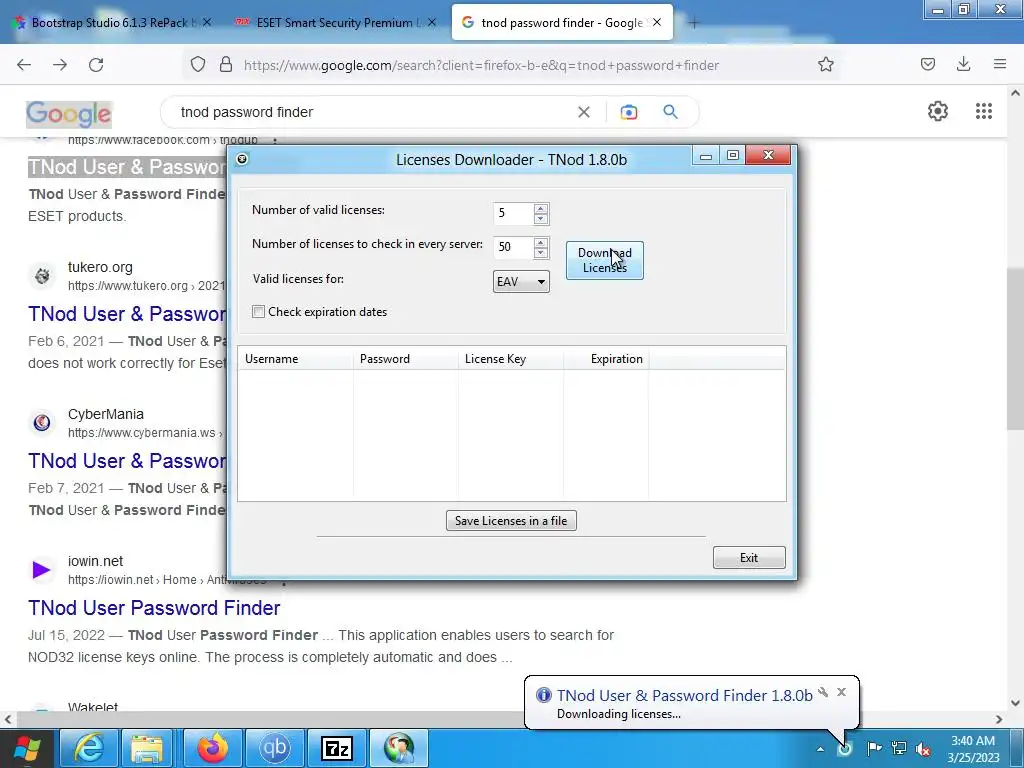This screenshot has width=1024, height=768.
Task: Open the Google apps grid
Action: pyautogui.click(x=984, y=111)
